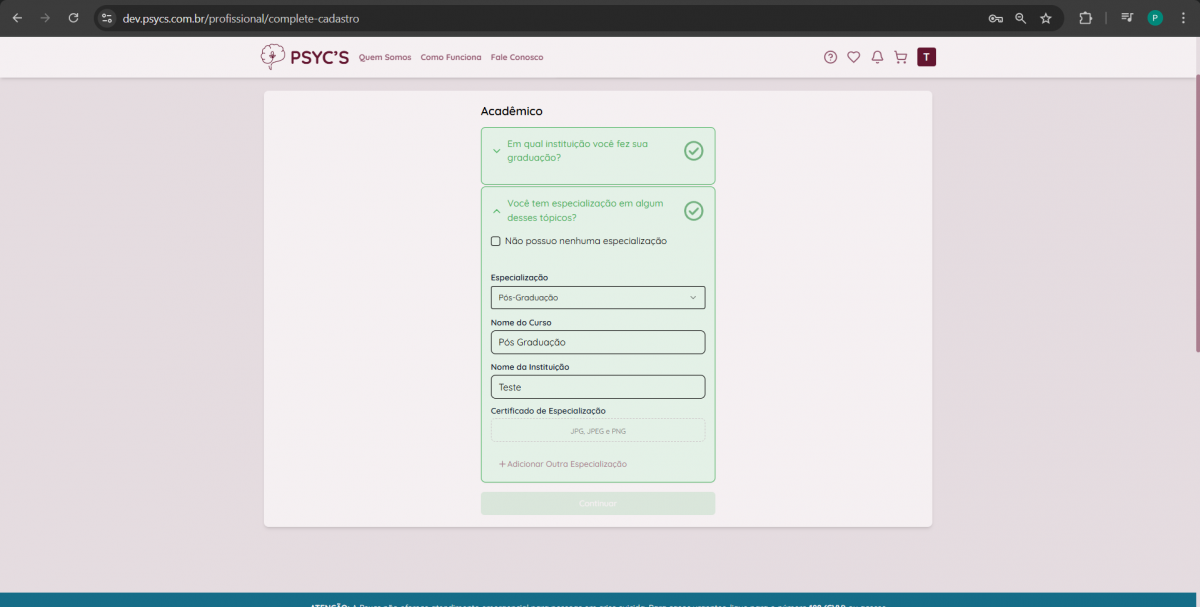1200x607 pixels.
Task: Go to Quem Somos page
Action: [385, 58]
